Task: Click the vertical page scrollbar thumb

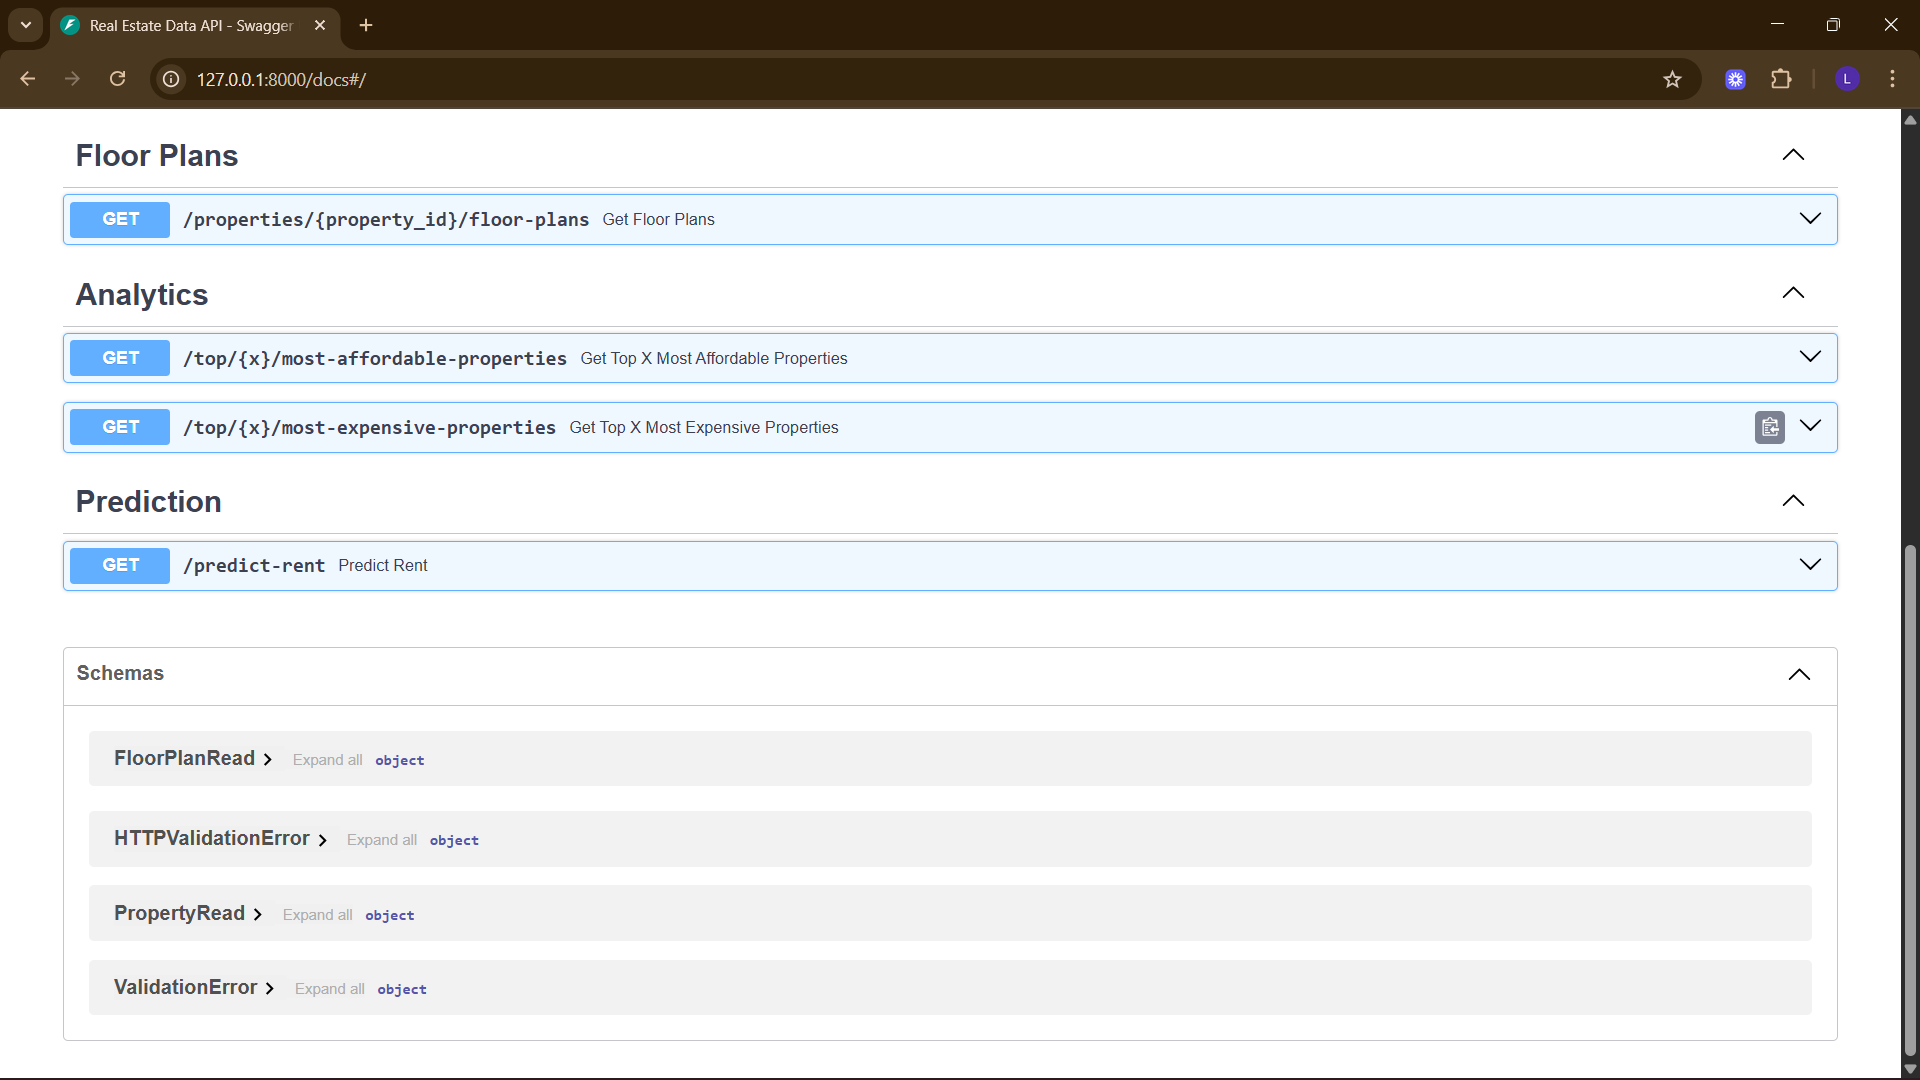Action: 1910,800
